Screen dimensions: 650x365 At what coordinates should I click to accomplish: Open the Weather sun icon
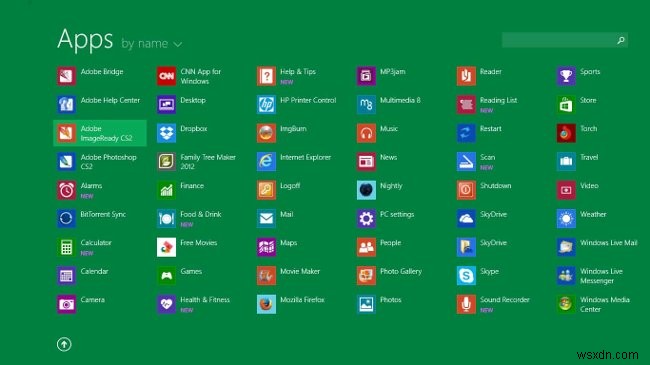point(566,219)
